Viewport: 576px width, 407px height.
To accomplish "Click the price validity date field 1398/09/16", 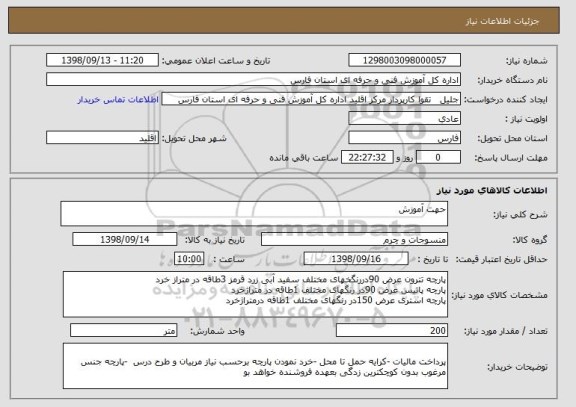I will (x=356, y=259).
